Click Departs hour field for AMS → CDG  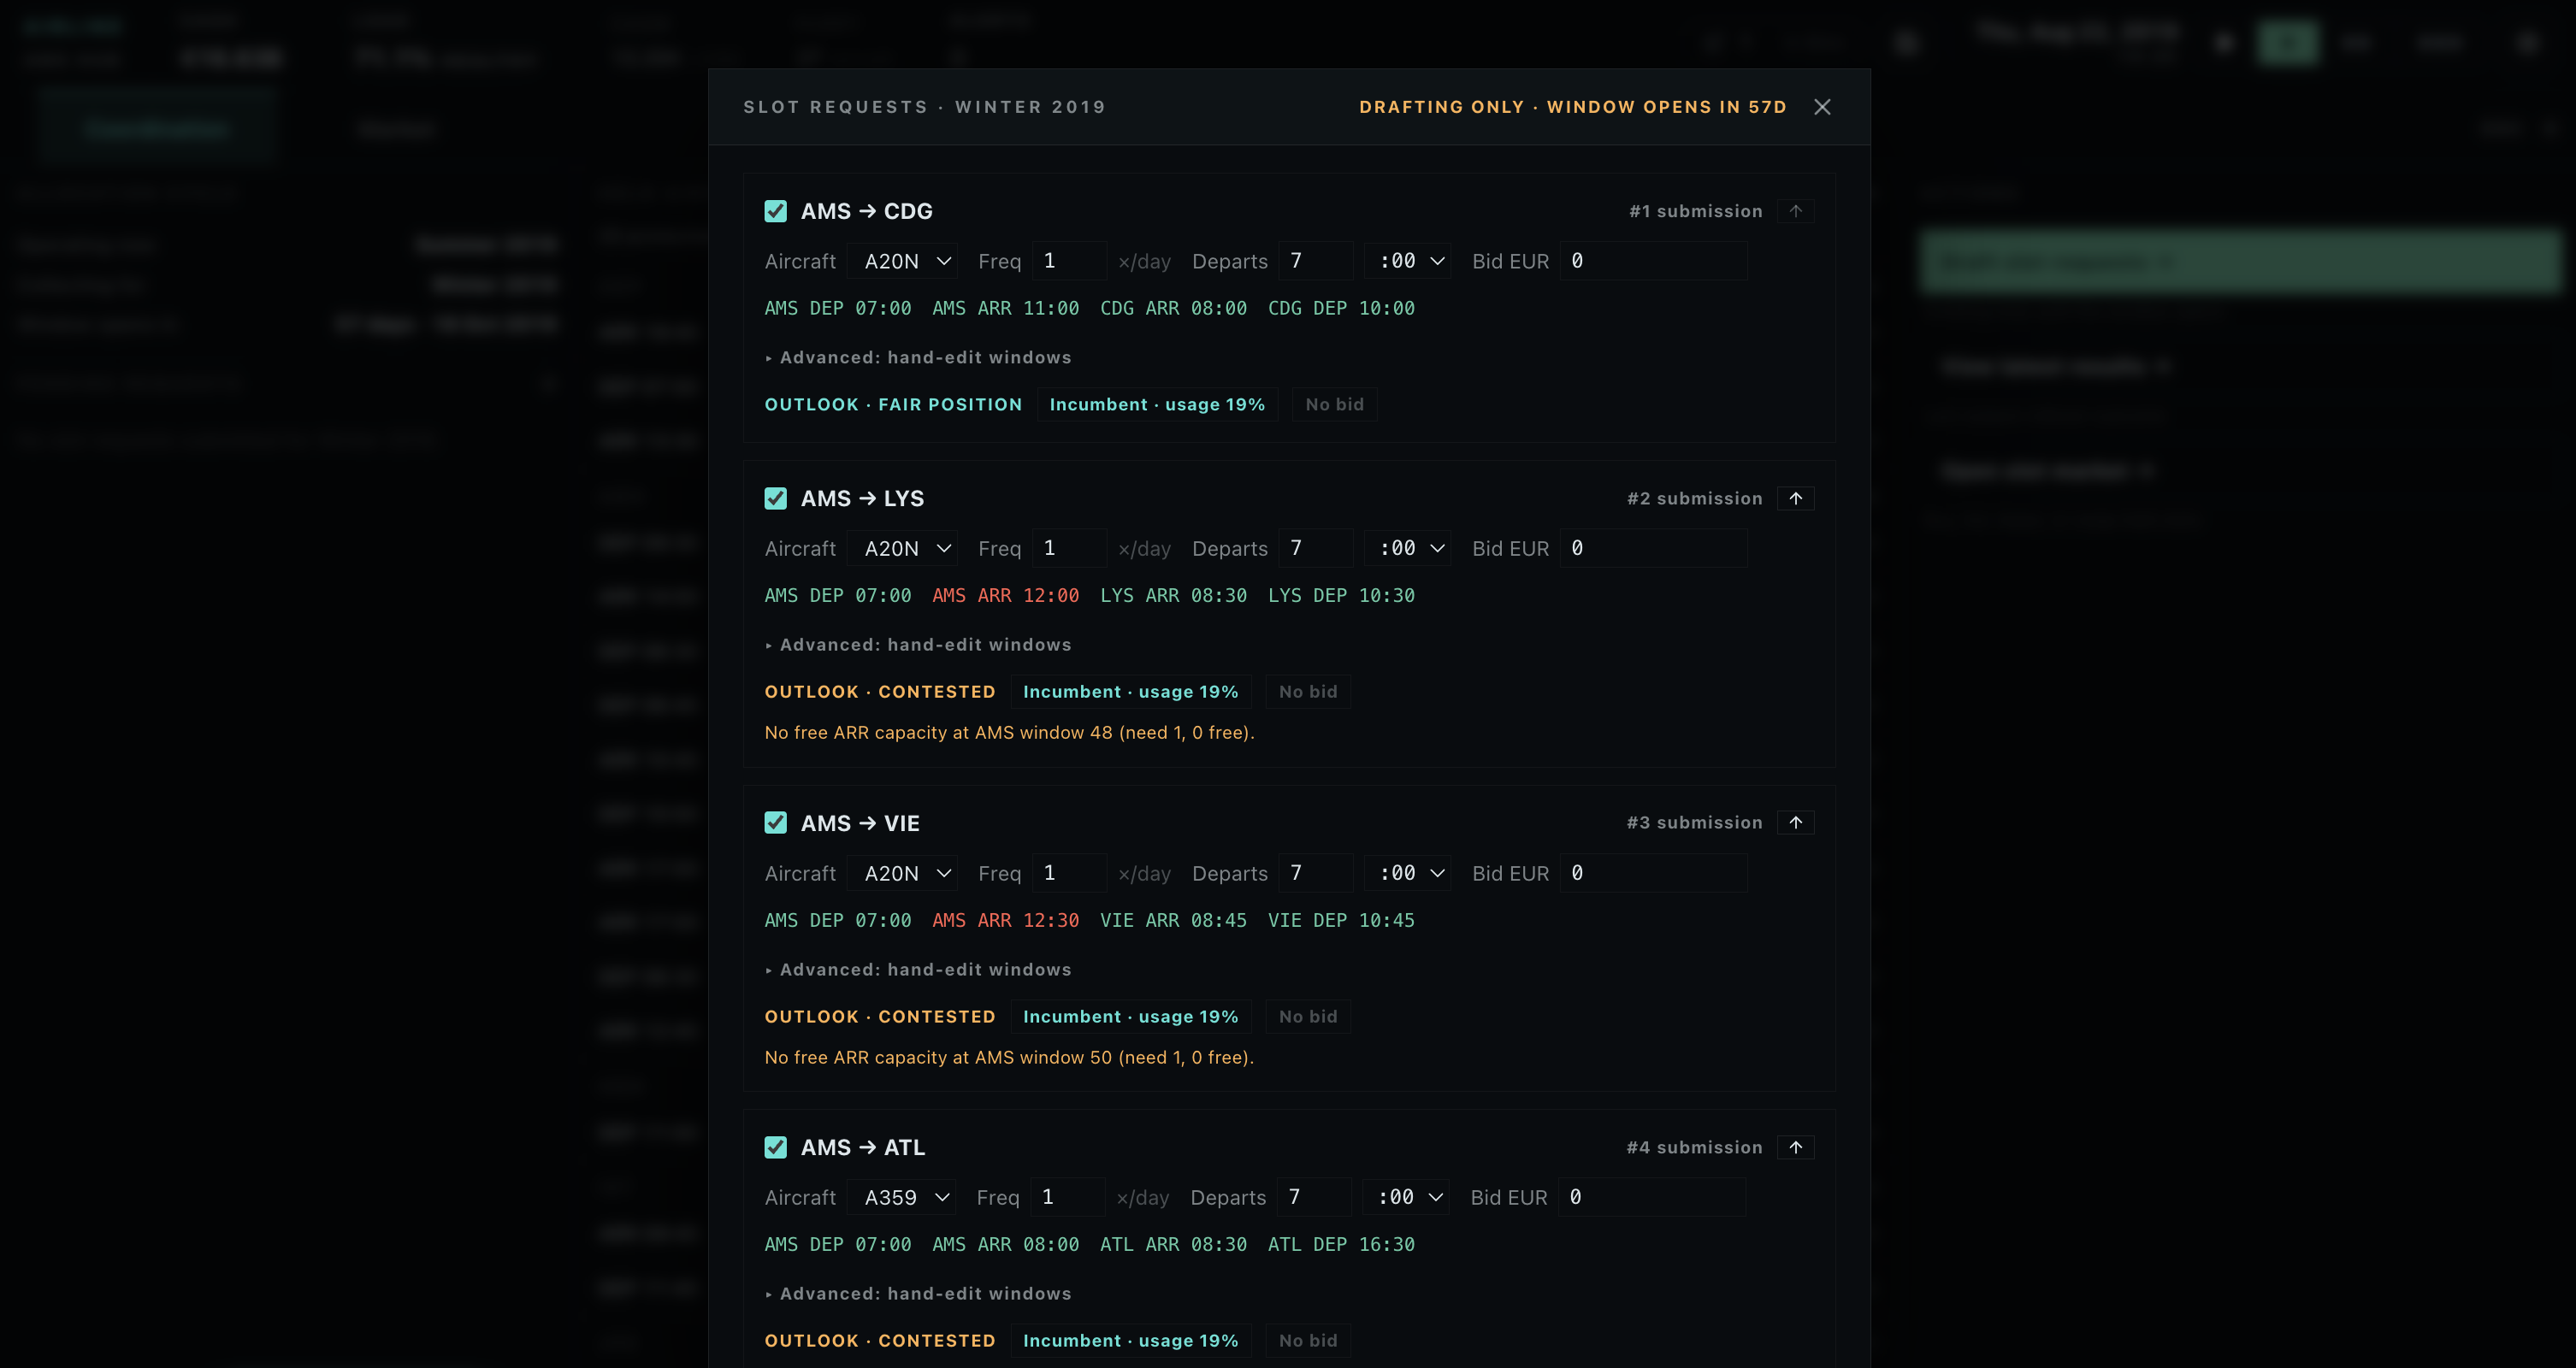coord(1316,261)
